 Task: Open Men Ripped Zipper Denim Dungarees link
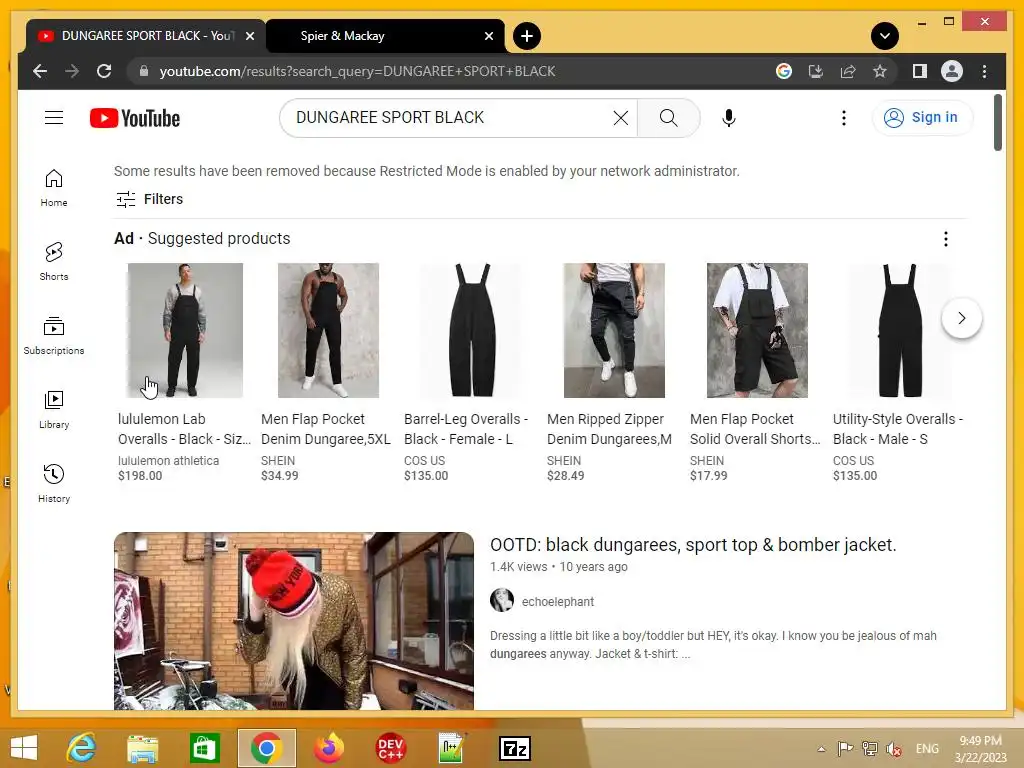click(x=609, y=429)
